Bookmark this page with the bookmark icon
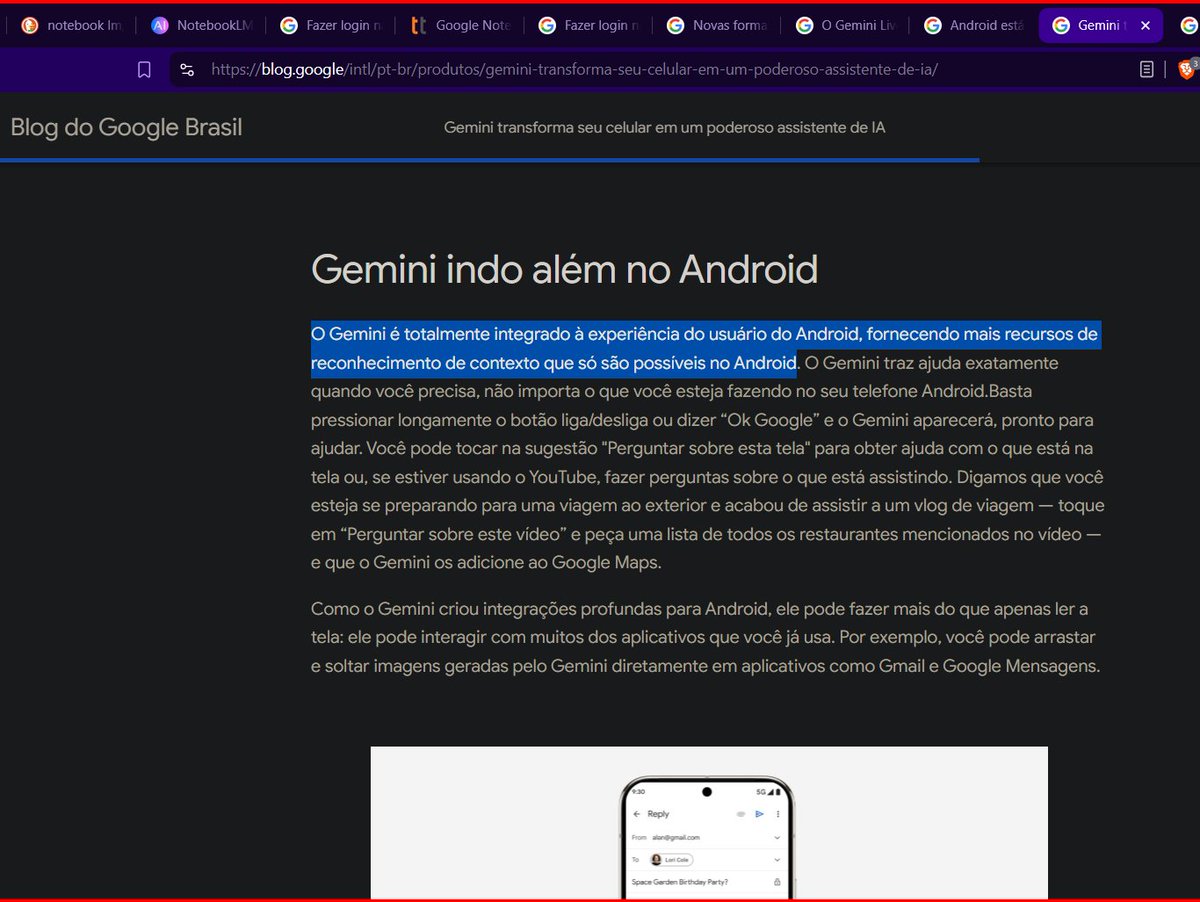The height and width of the screenshot is (902, 1200). pos(144,69)
